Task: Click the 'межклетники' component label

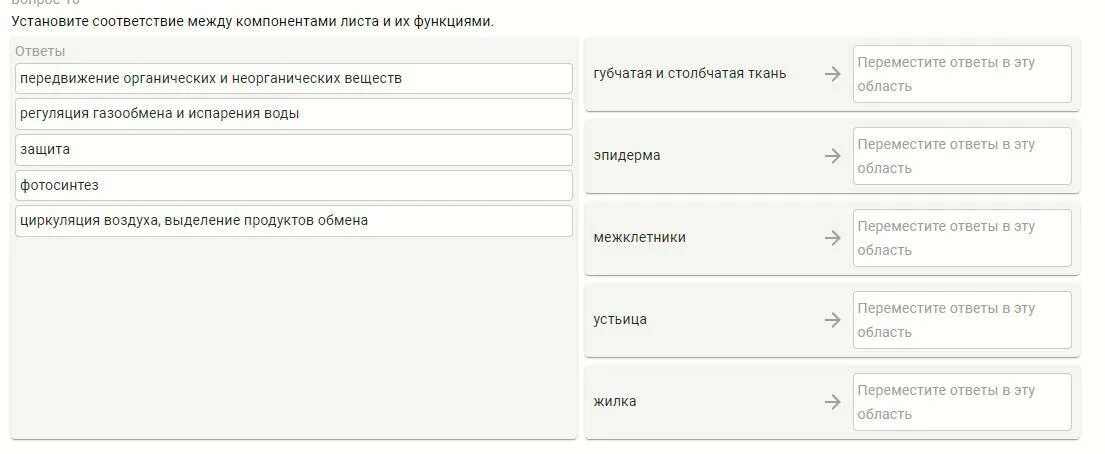Action: 639,238
